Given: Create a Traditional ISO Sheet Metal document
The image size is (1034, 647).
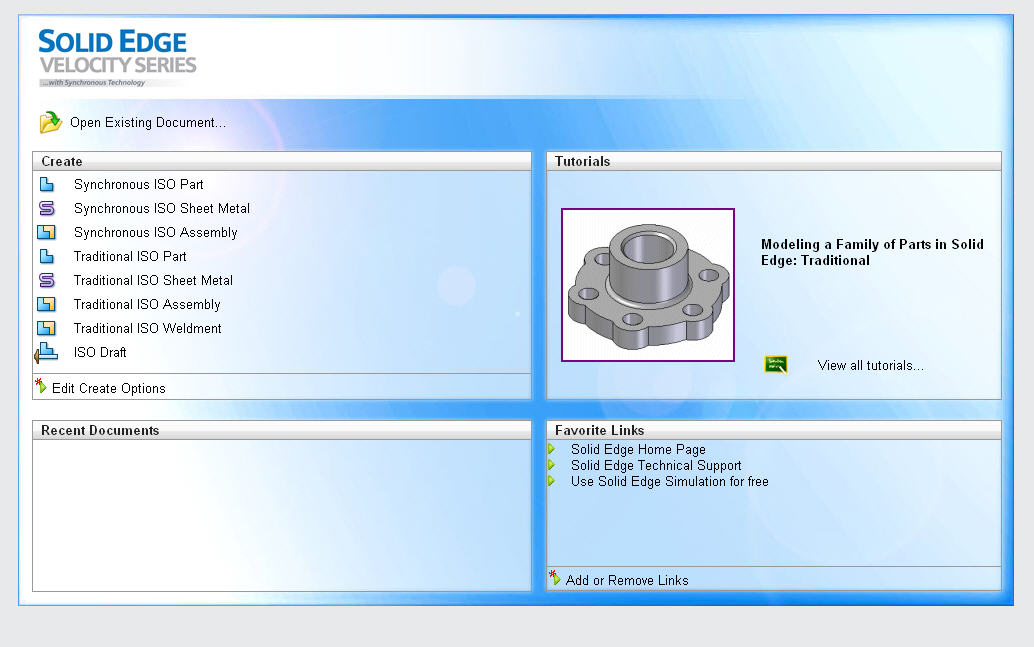Looking at the screenshot, I should [153, 280].
